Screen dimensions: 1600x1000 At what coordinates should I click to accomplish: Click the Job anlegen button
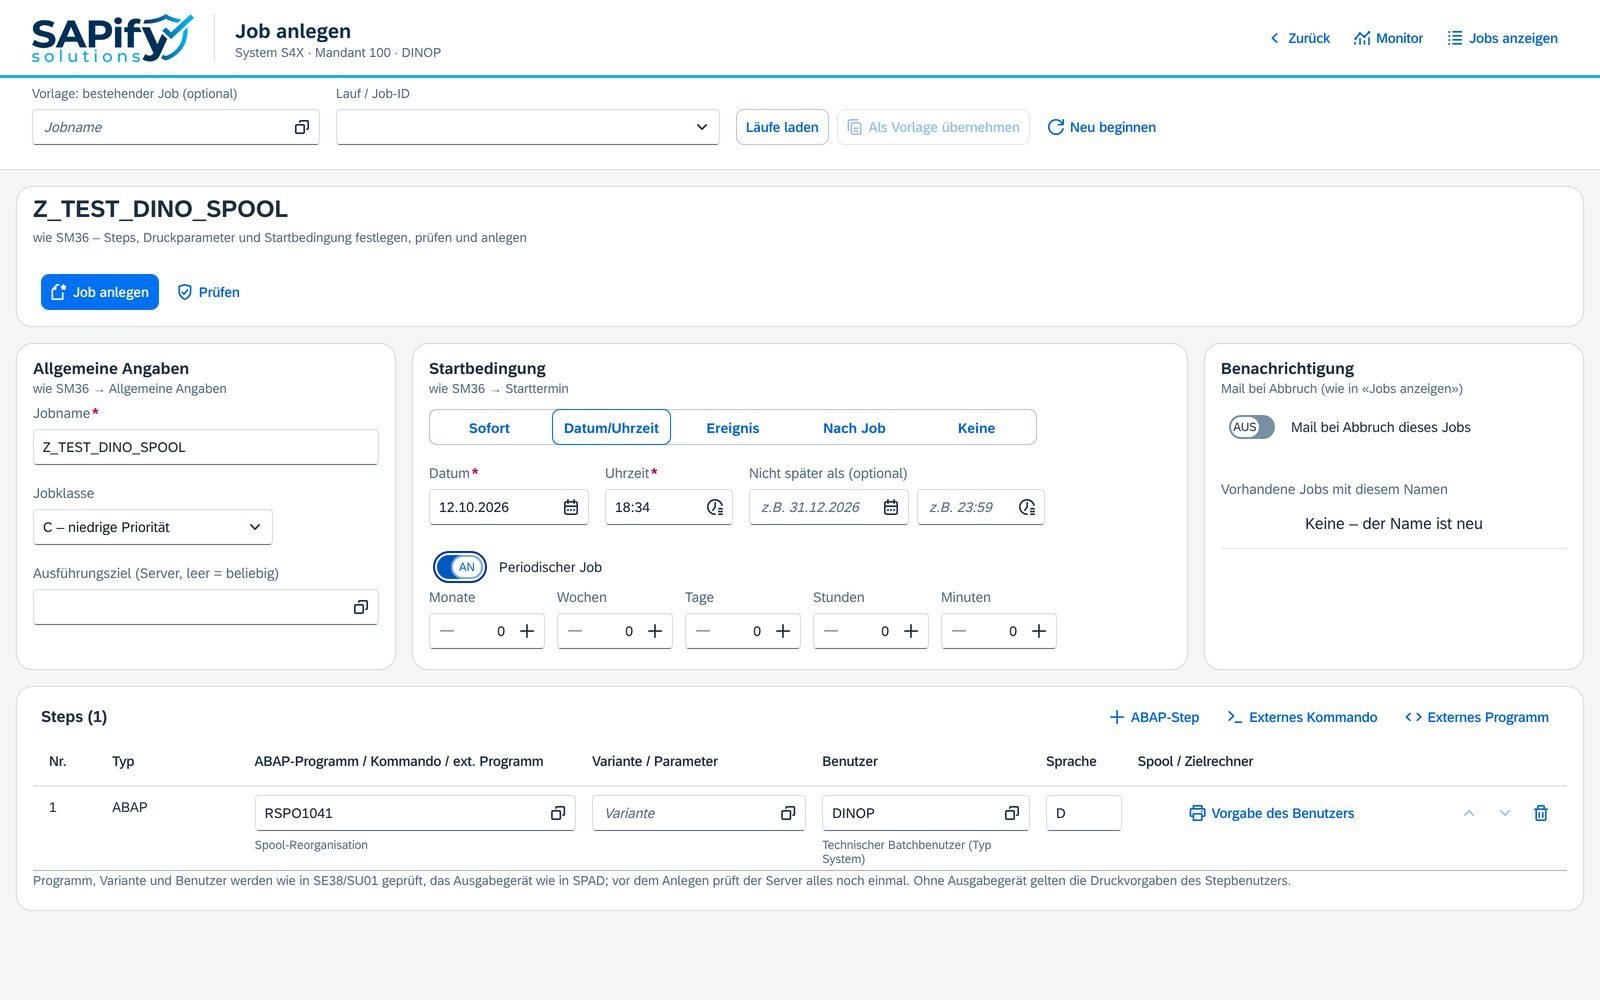tap(100, 292)
